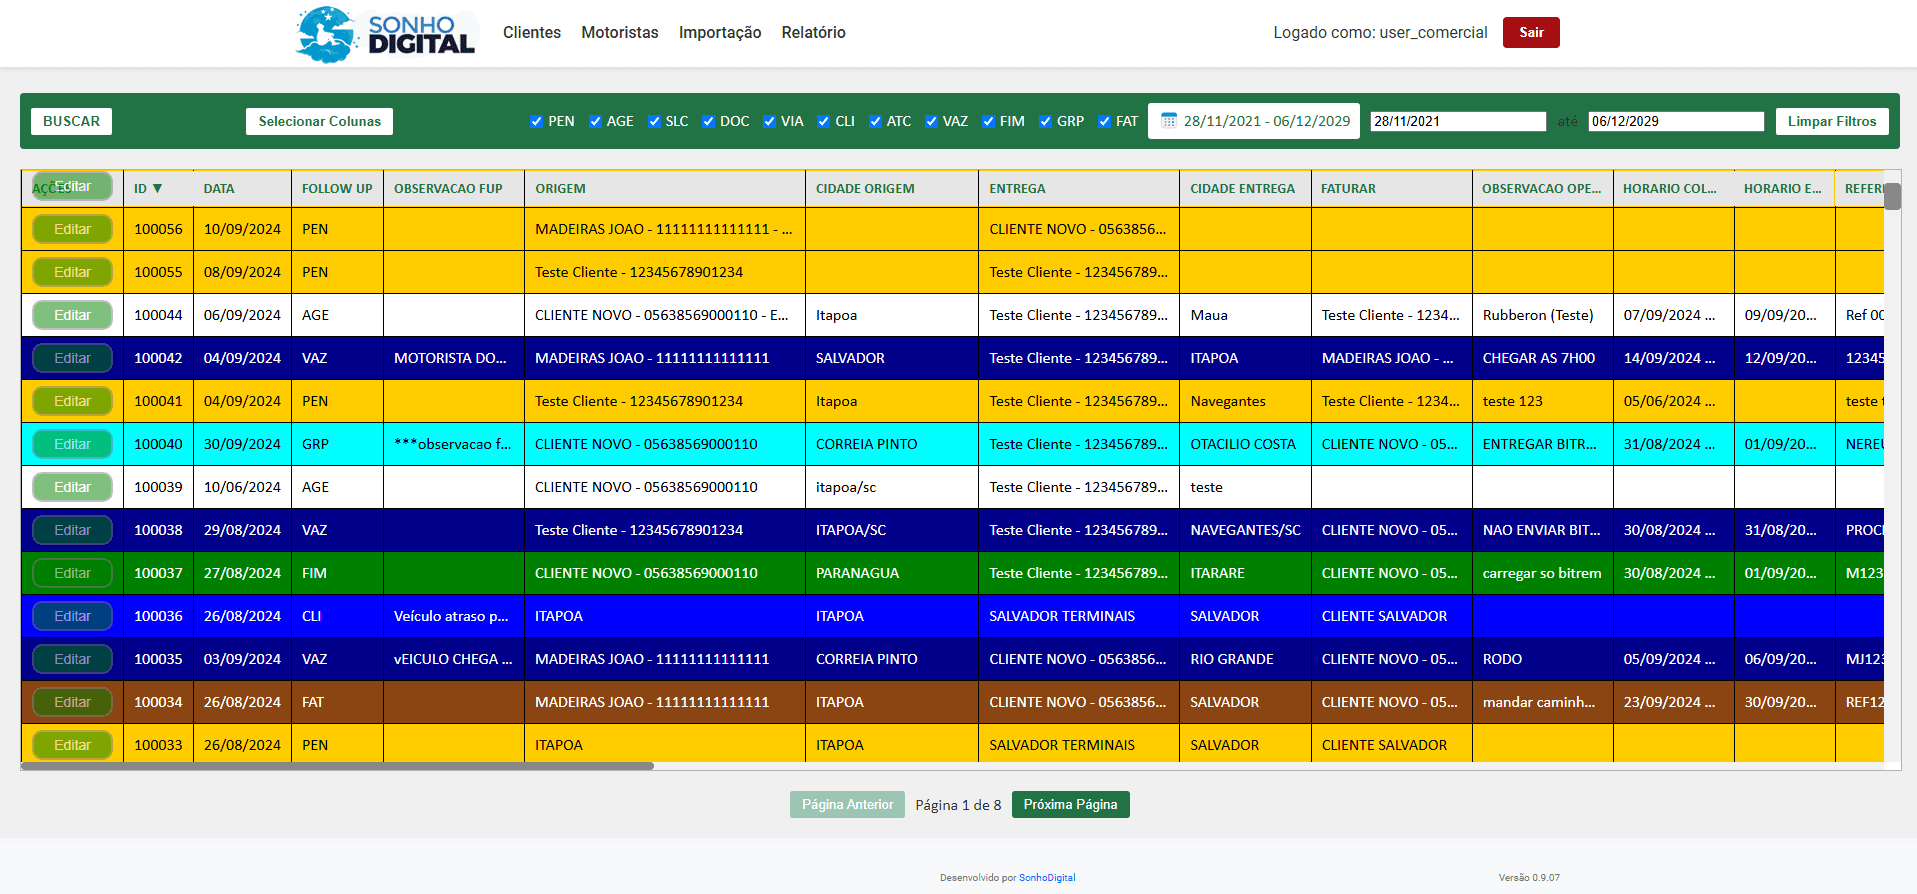Toggle the VAZ status checkbox
Screen dimensions: 1917x894
click(931, 121)
